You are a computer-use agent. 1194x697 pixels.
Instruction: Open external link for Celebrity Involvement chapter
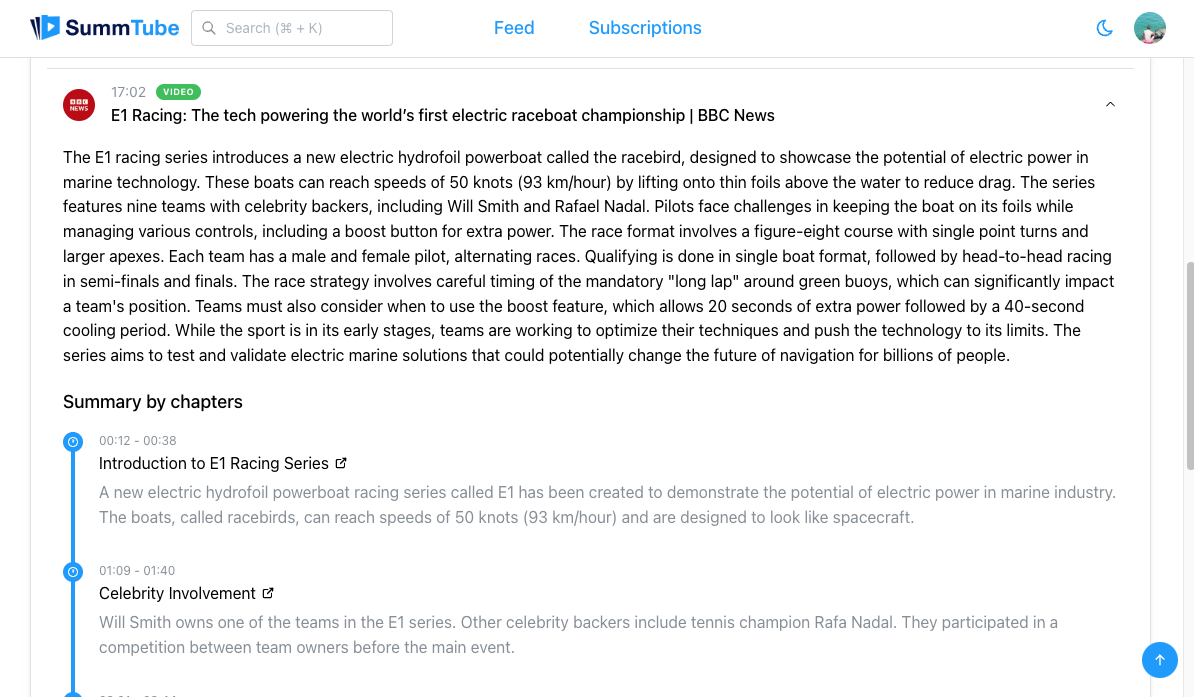pos(268,593)
